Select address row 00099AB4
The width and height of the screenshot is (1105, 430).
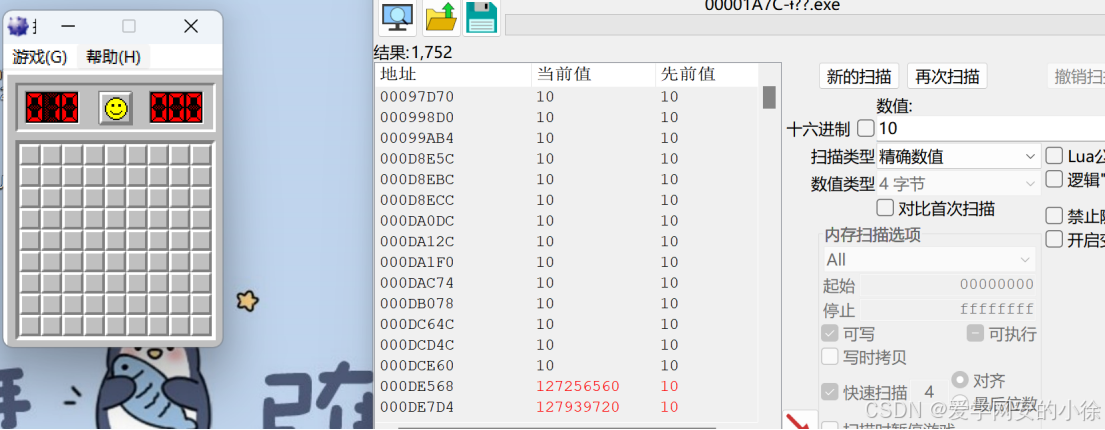click(567, 138)
